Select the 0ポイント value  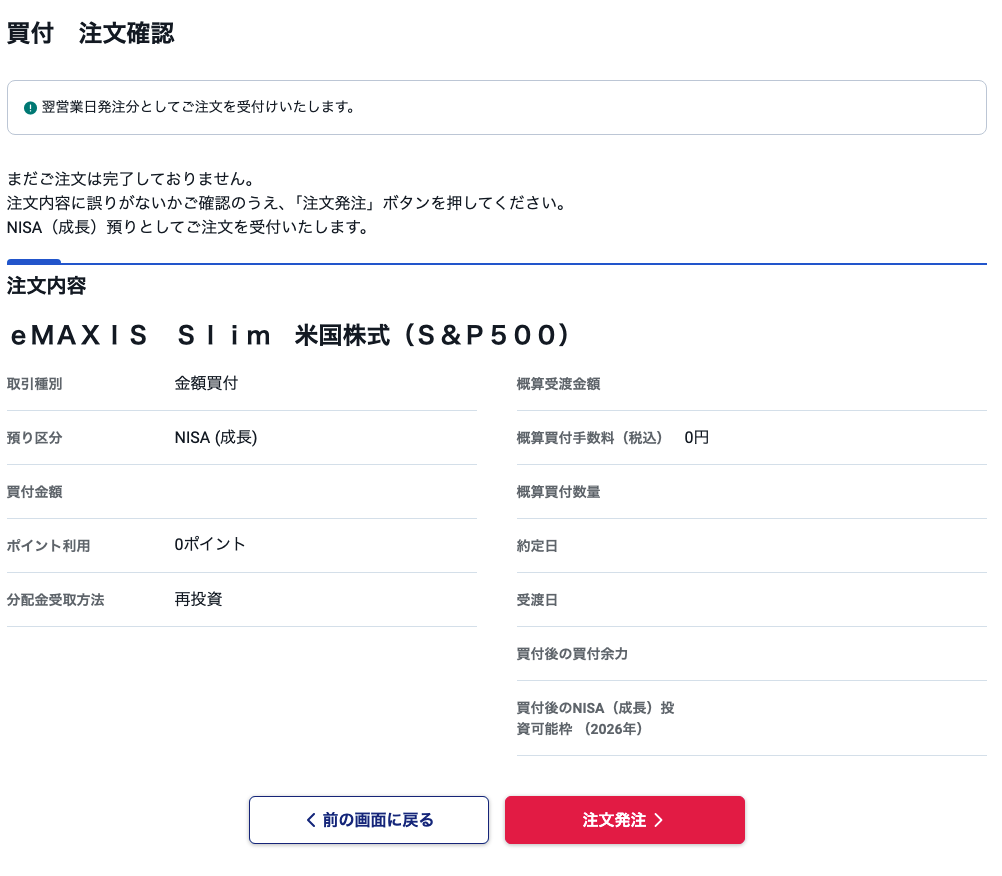(210, 544)
